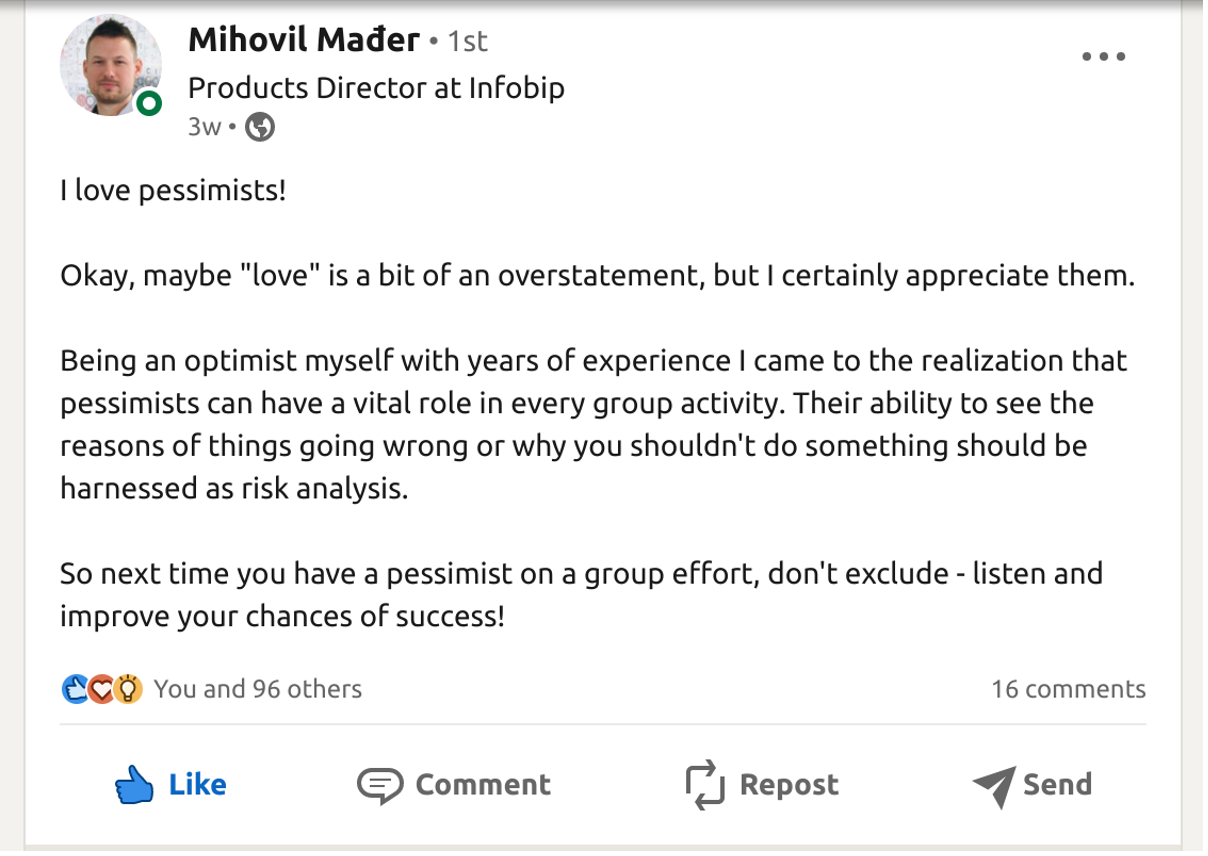The height and width of the screenshot is (856, 1208).
Task: Open the three-dots post options menu
Action: click(1104, 57)
